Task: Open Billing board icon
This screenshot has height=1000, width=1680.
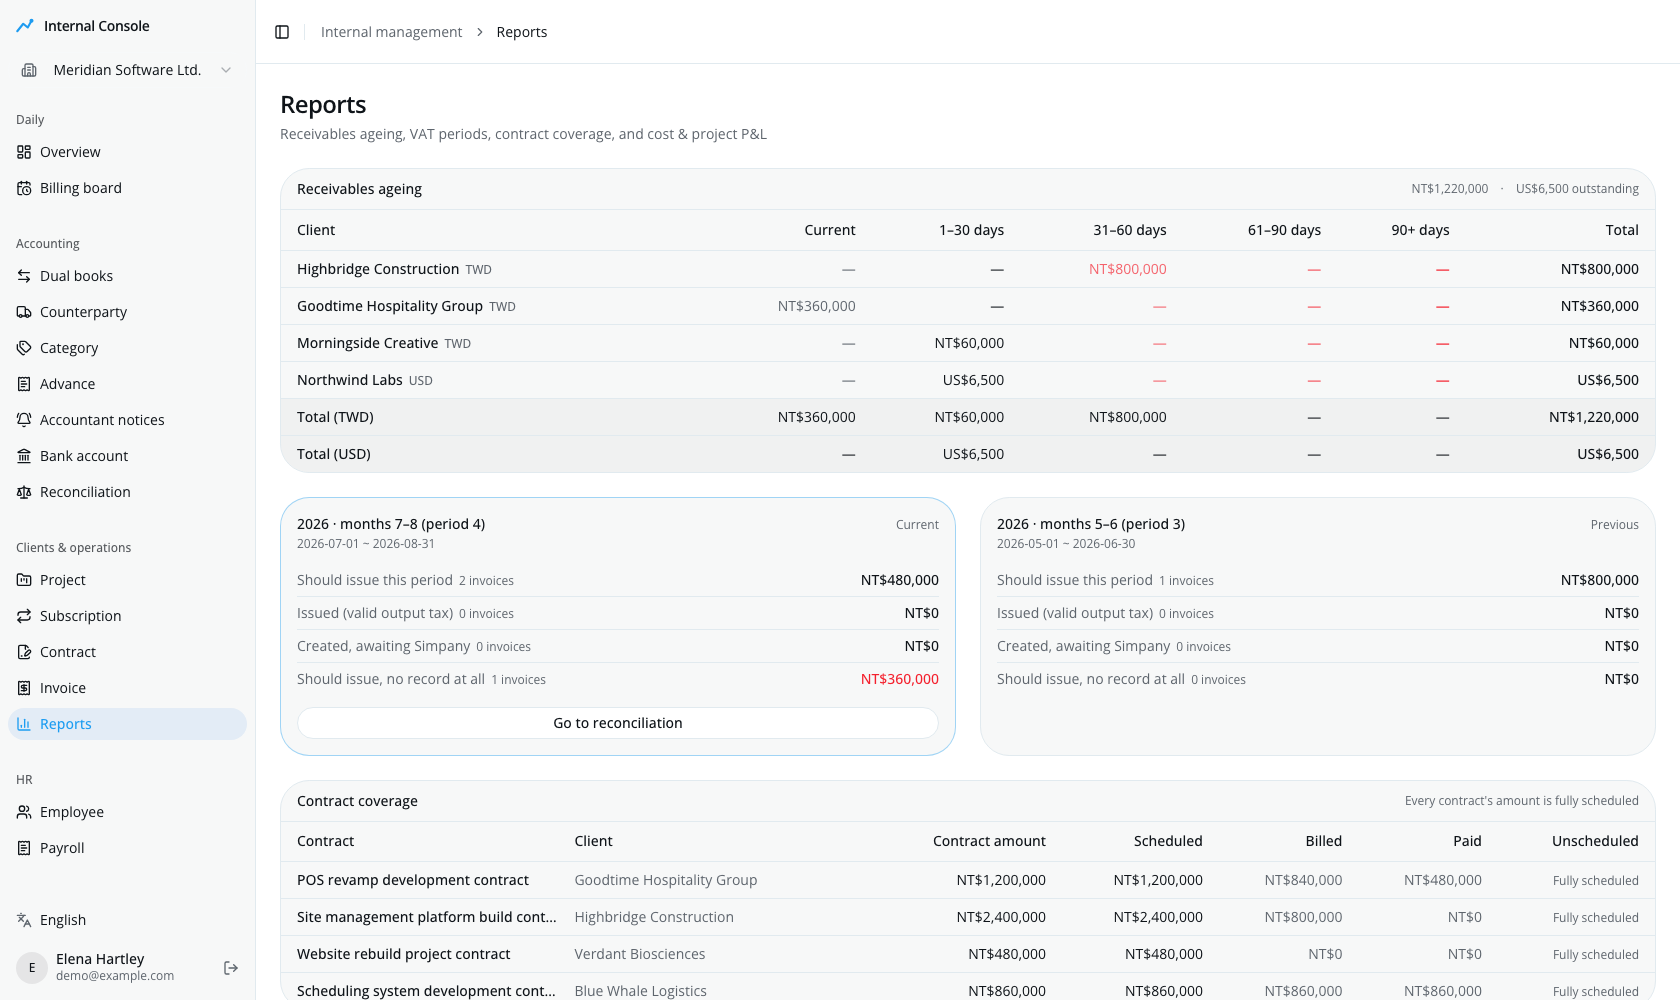Action: pyautogui.click(x=24, y=188)
